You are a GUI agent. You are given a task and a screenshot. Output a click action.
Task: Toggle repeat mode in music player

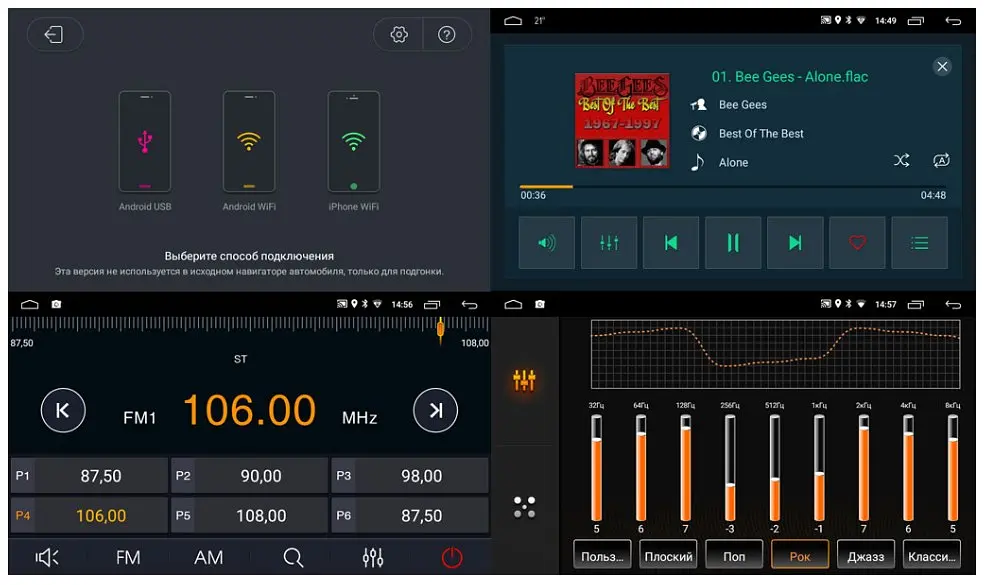point(941,161)
